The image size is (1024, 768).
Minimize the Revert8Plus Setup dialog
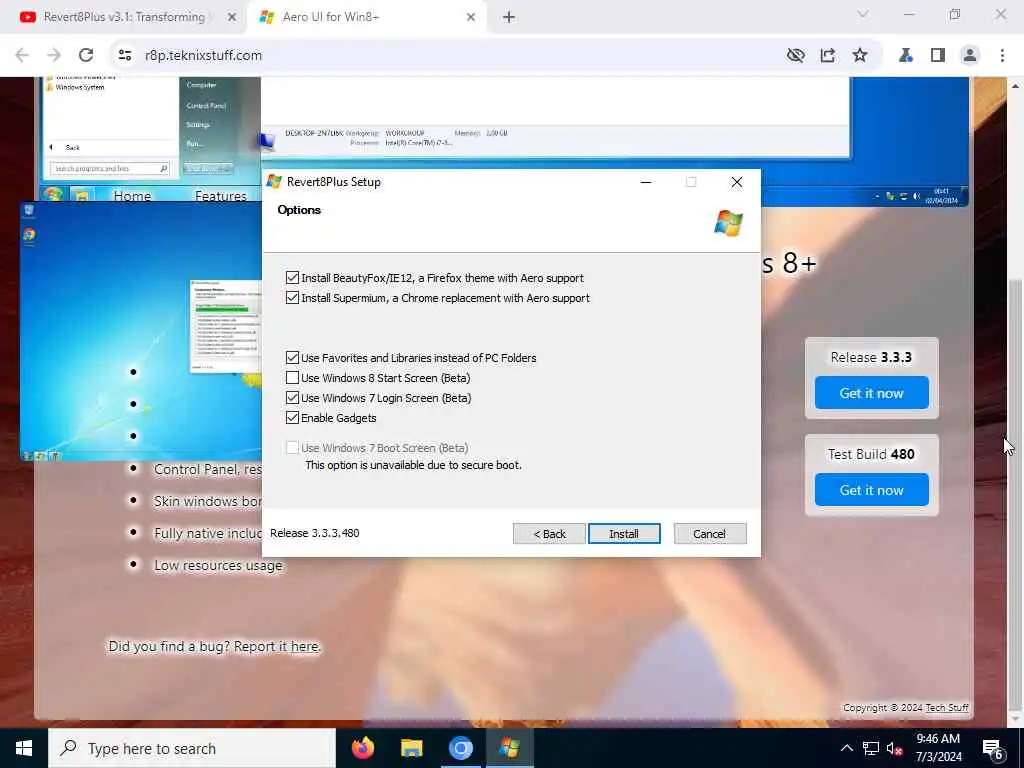pyautogui.click(x=646, y=182)
